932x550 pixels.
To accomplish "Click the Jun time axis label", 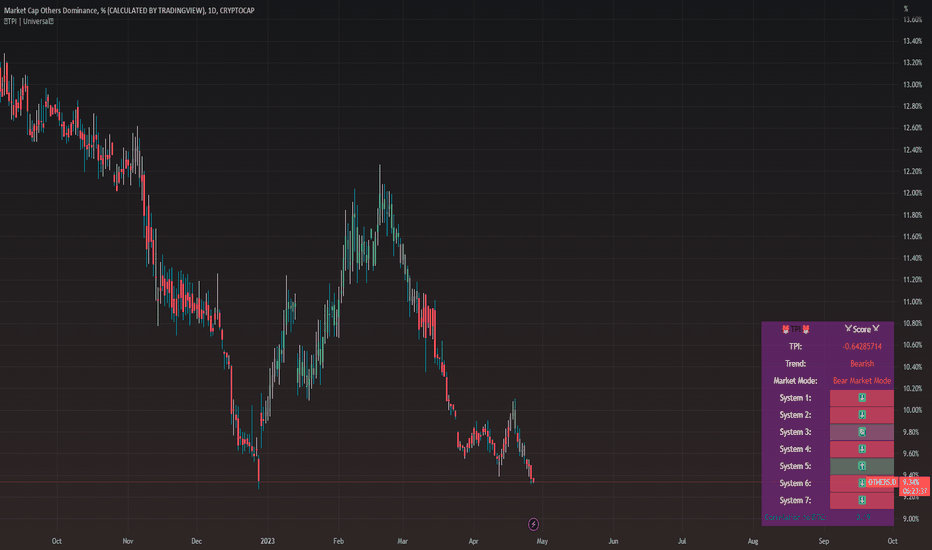I will point(613,541).
